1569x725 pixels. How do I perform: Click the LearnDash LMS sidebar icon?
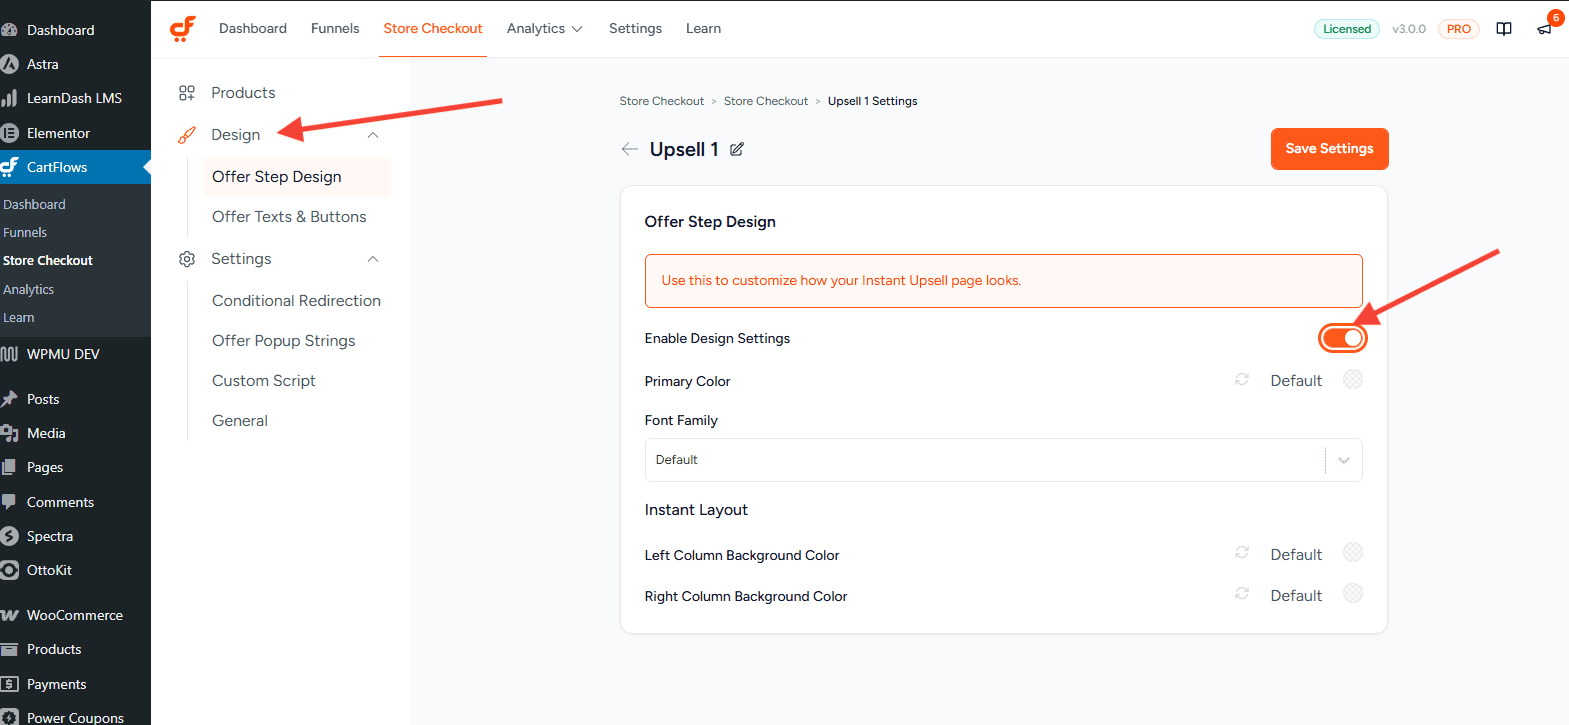pos(9,98)
